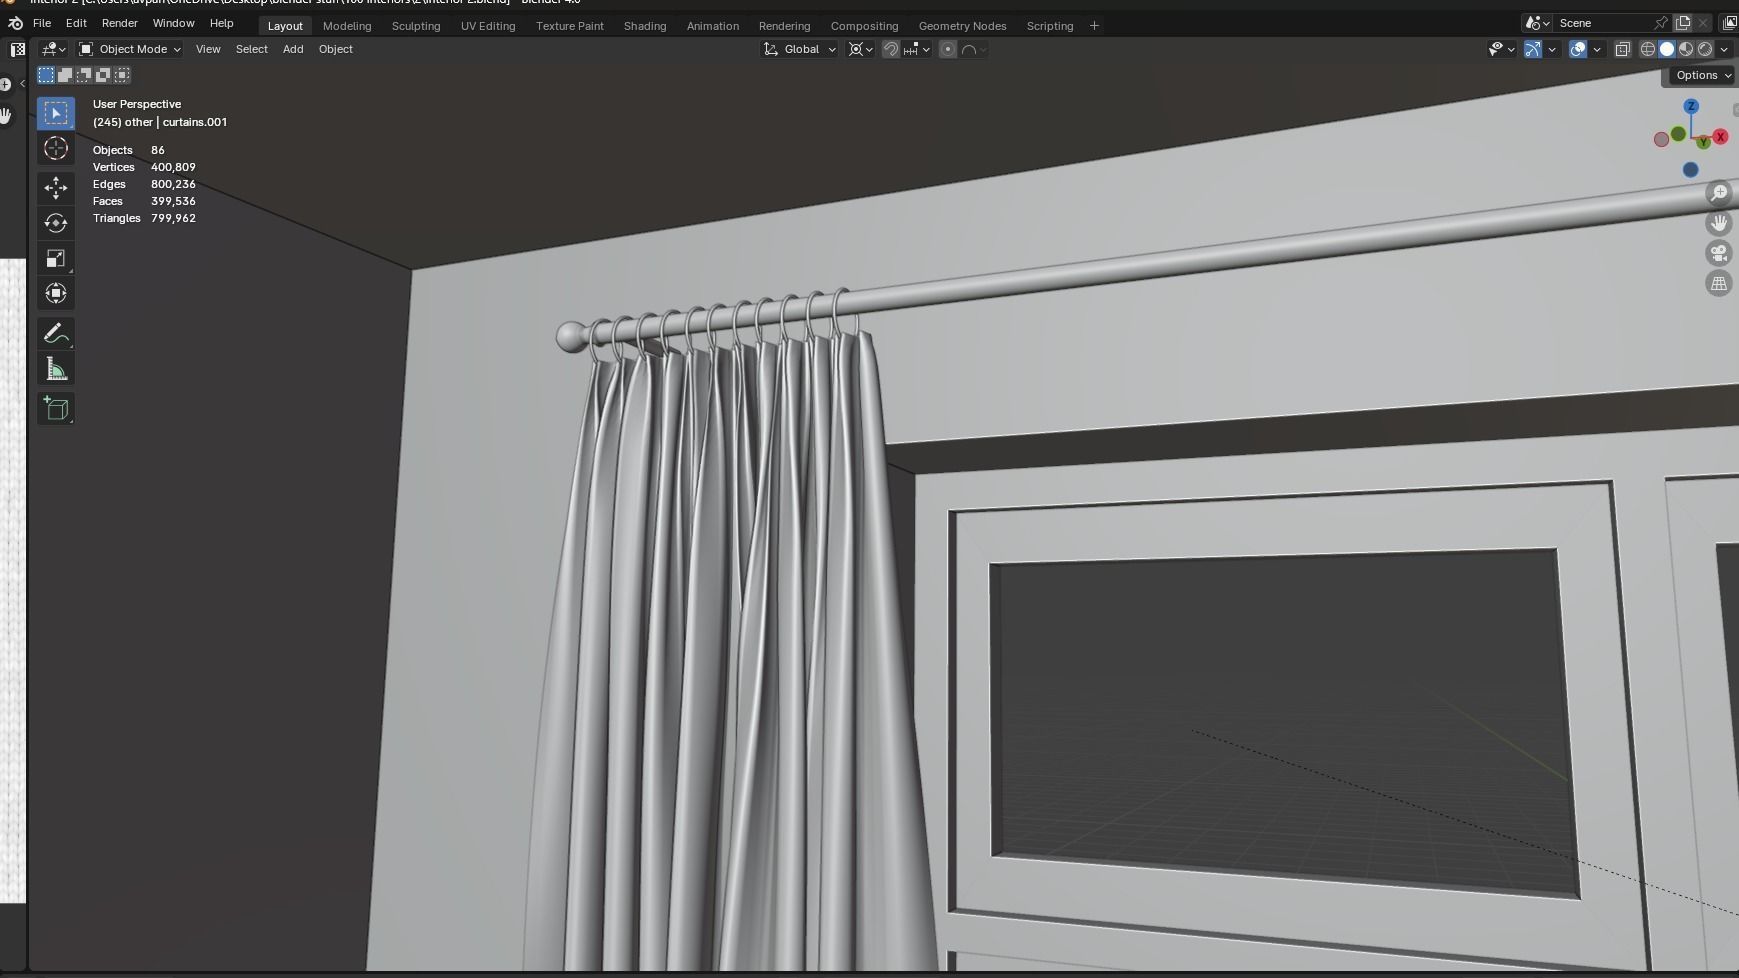Select the Measure tool

(x=56, y=369)
